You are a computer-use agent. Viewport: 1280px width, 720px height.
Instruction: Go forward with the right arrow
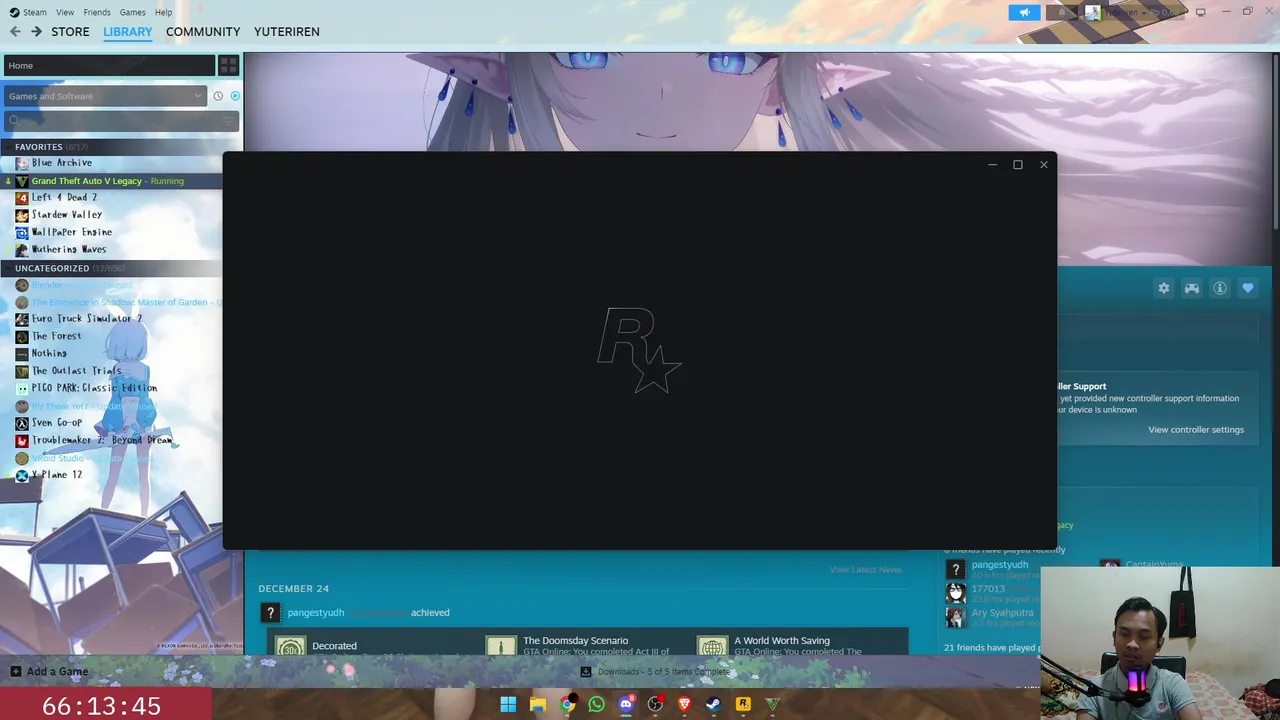click(36, 31)
